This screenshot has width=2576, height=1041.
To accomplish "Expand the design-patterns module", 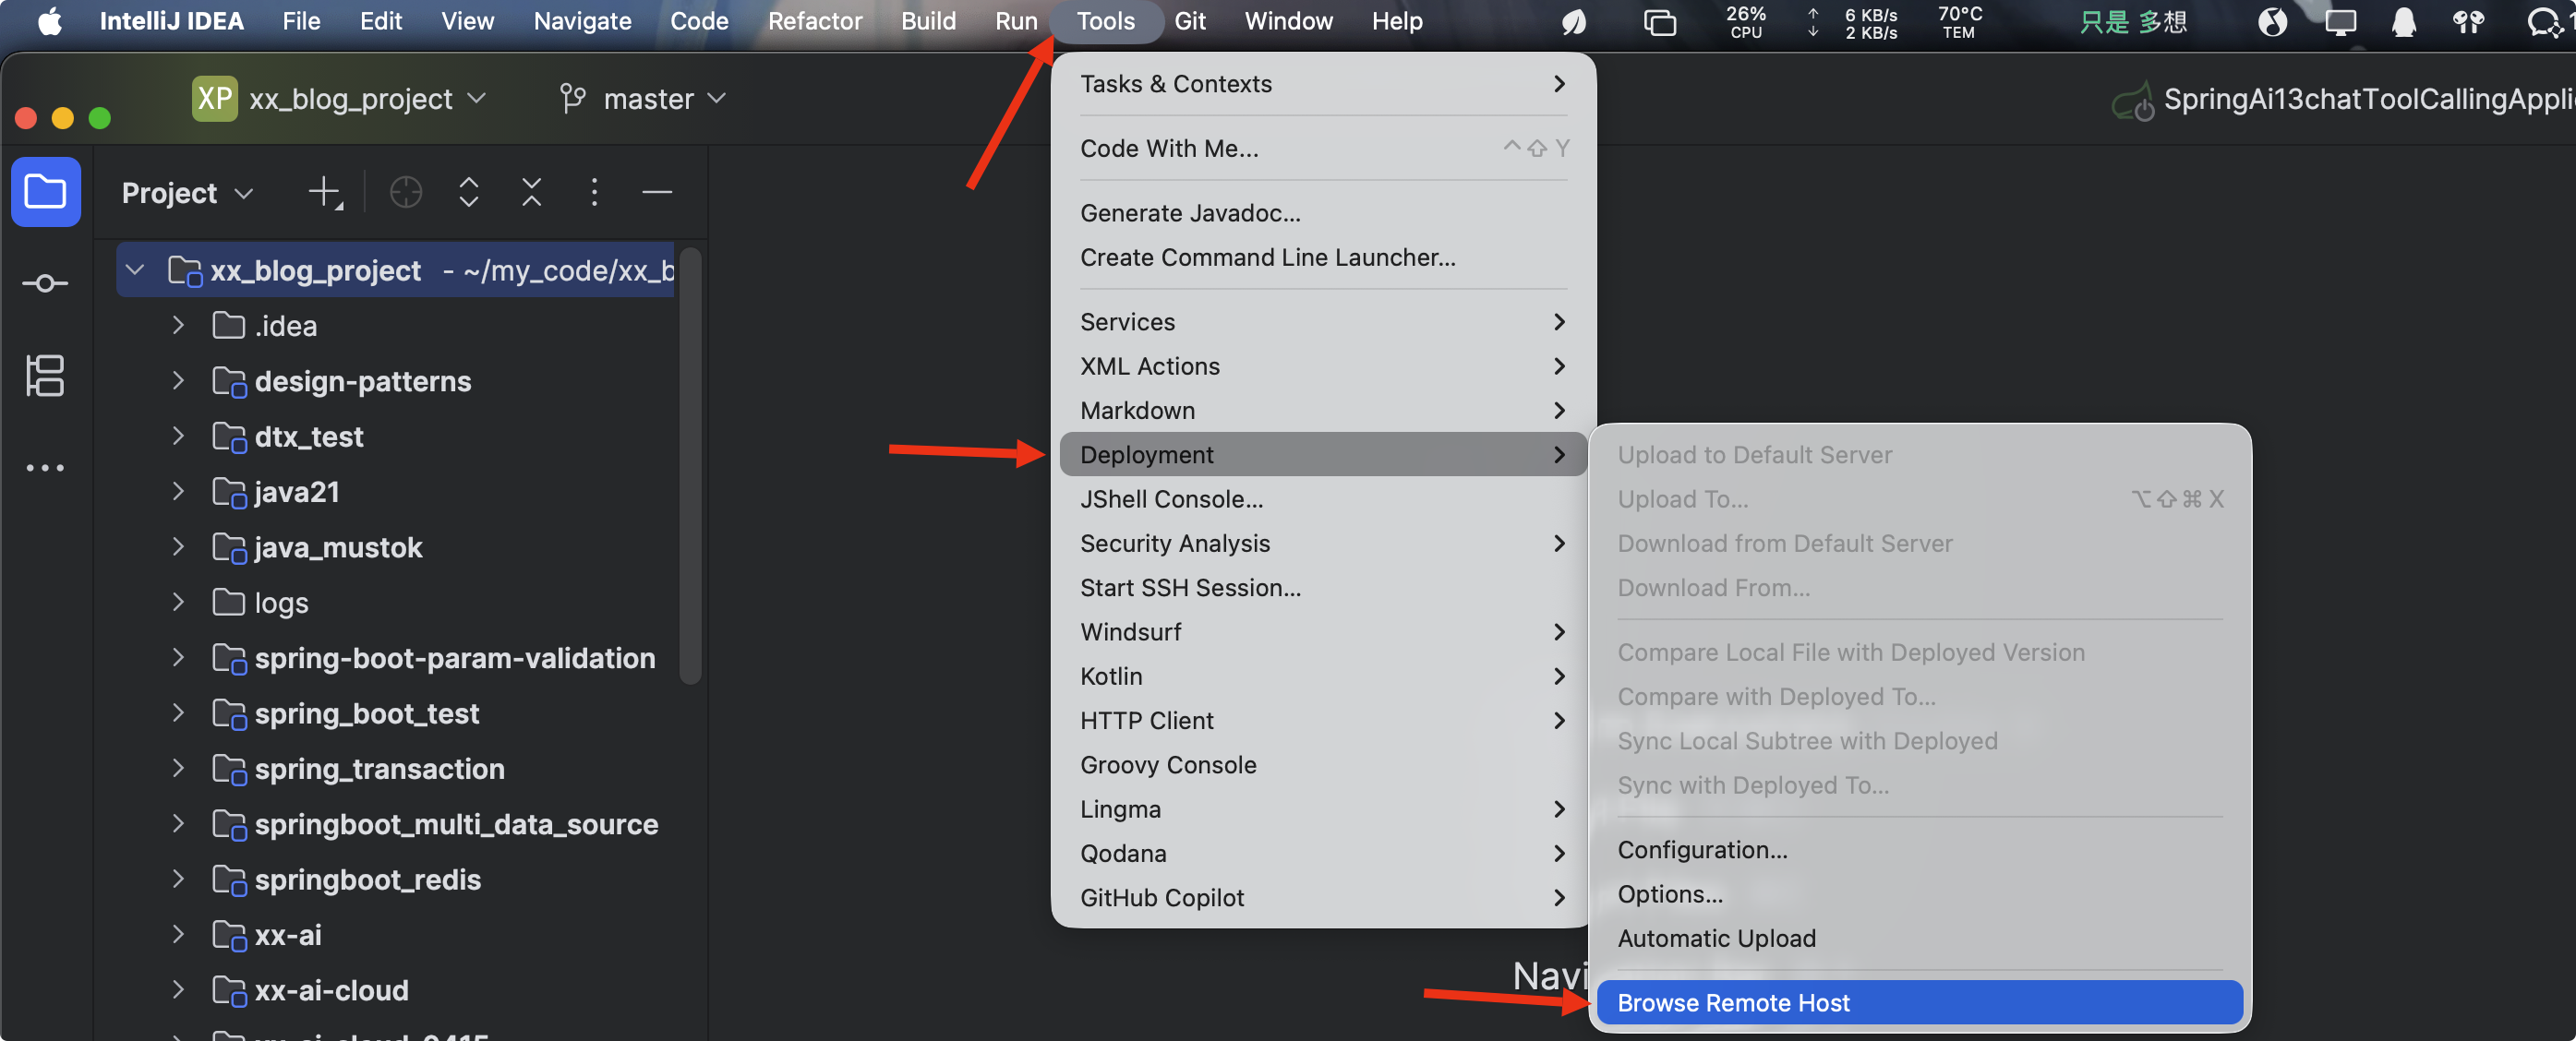I will click(x=178, y=381).
